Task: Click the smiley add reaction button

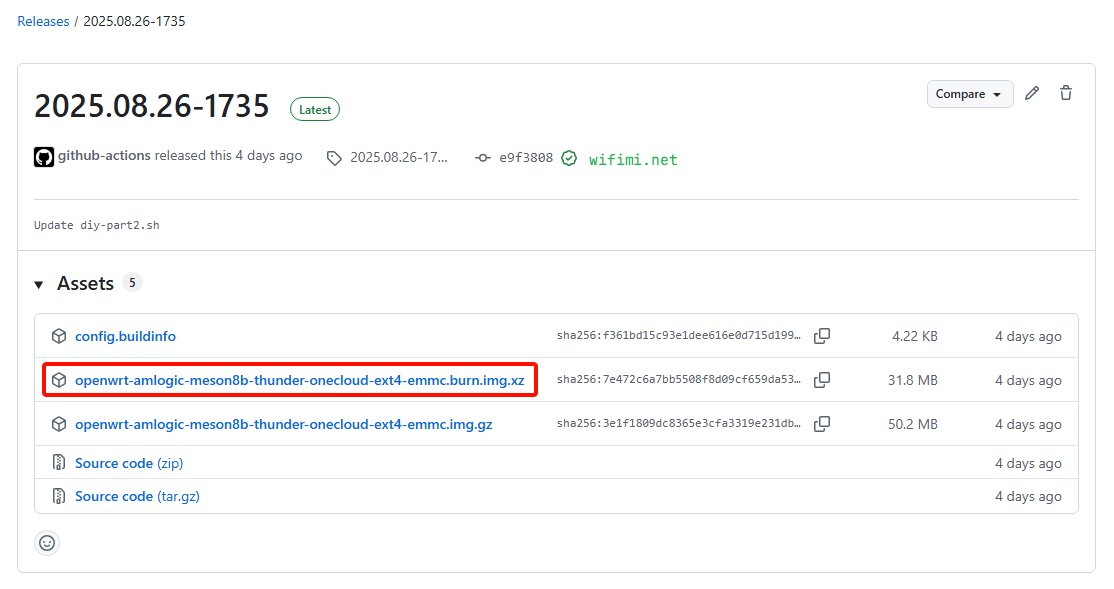Action: tap(47, 543)
